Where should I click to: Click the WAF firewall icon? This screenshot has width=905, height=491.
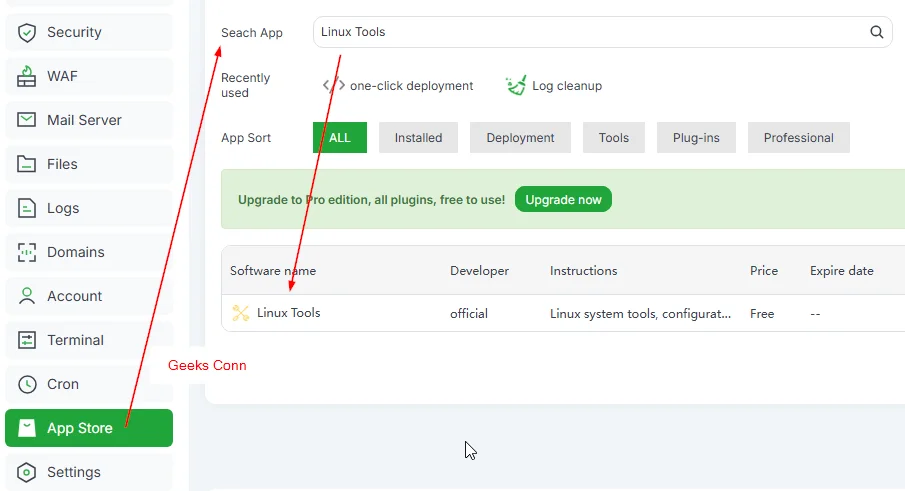[x=27, y=76]
